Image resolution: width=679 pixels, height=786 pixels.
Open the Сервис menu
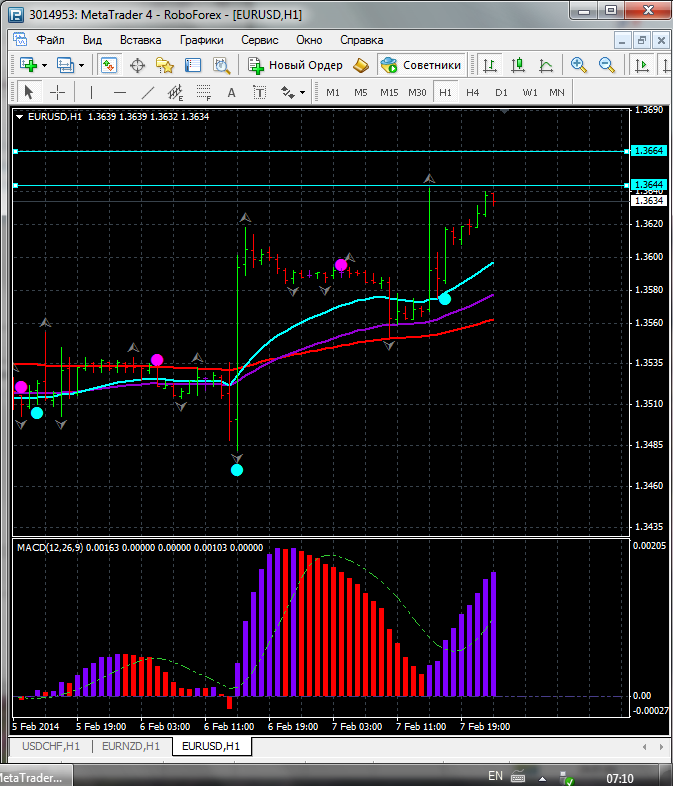260,40
